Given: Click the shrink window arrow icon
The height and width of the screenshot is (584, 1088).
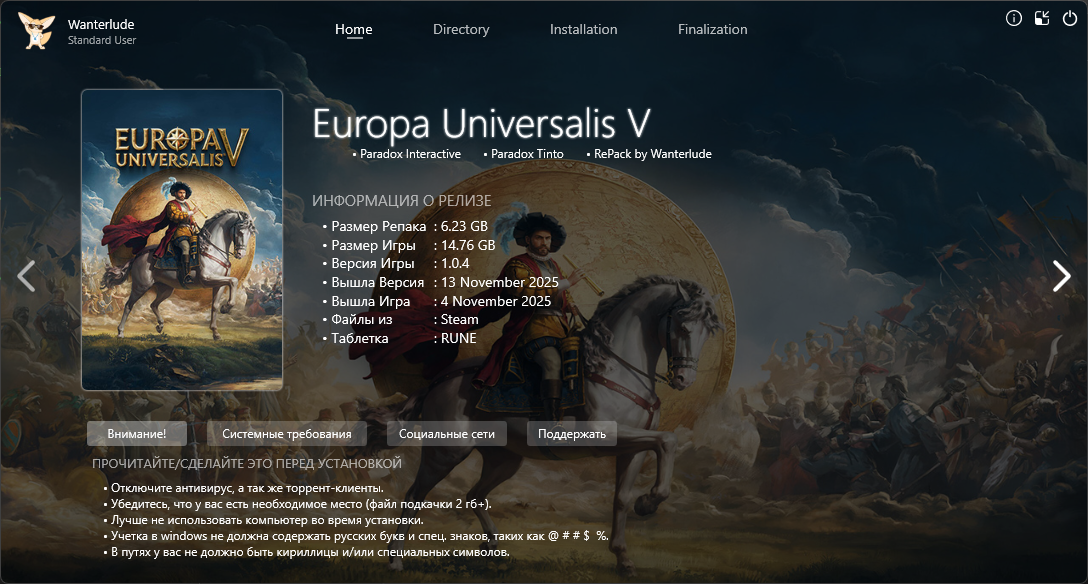Looking at the screenshot, I should tap(1042, 18).
